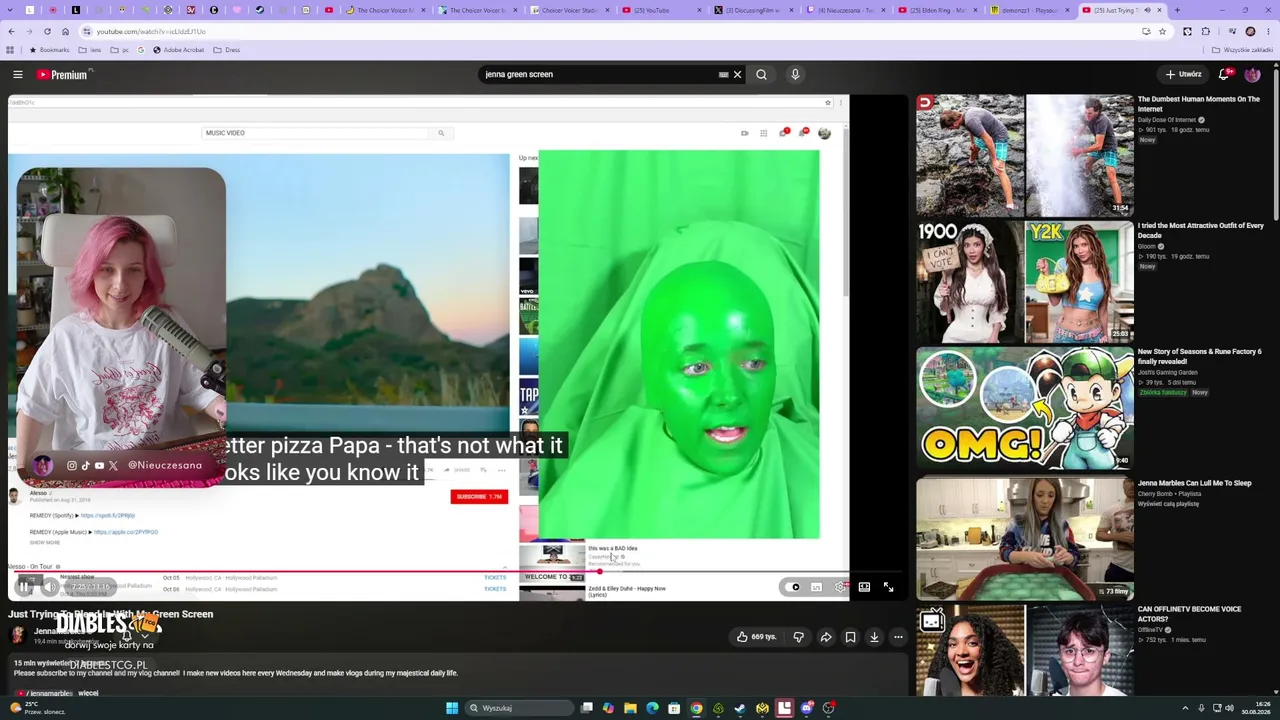Bookmark this page with the star
This screenshot has height=720, width=1280.
(1162, 31)
